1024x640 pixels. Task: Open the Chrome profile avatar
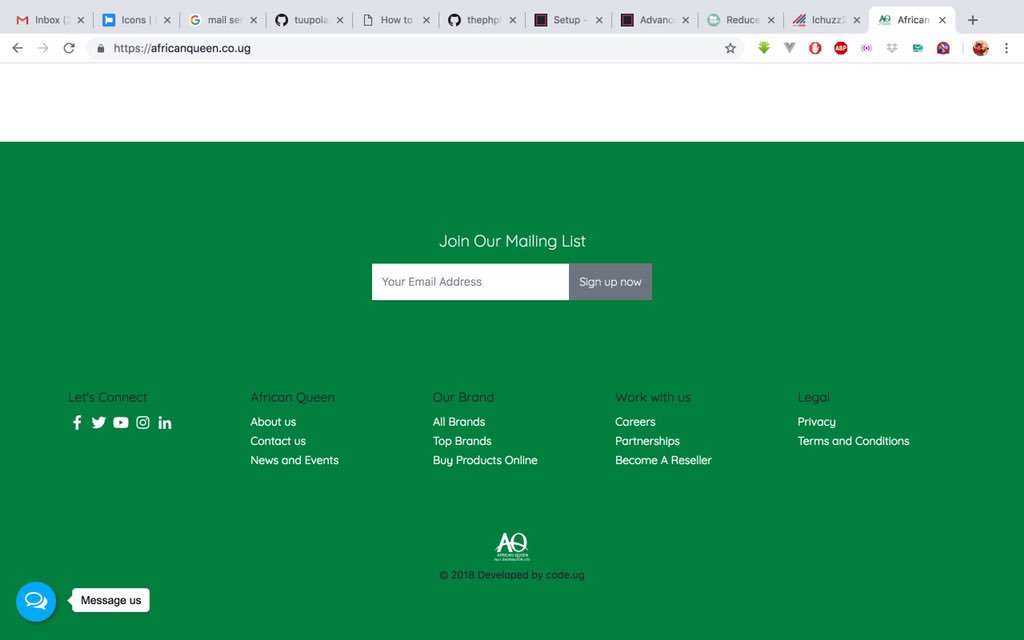[980, 48]
